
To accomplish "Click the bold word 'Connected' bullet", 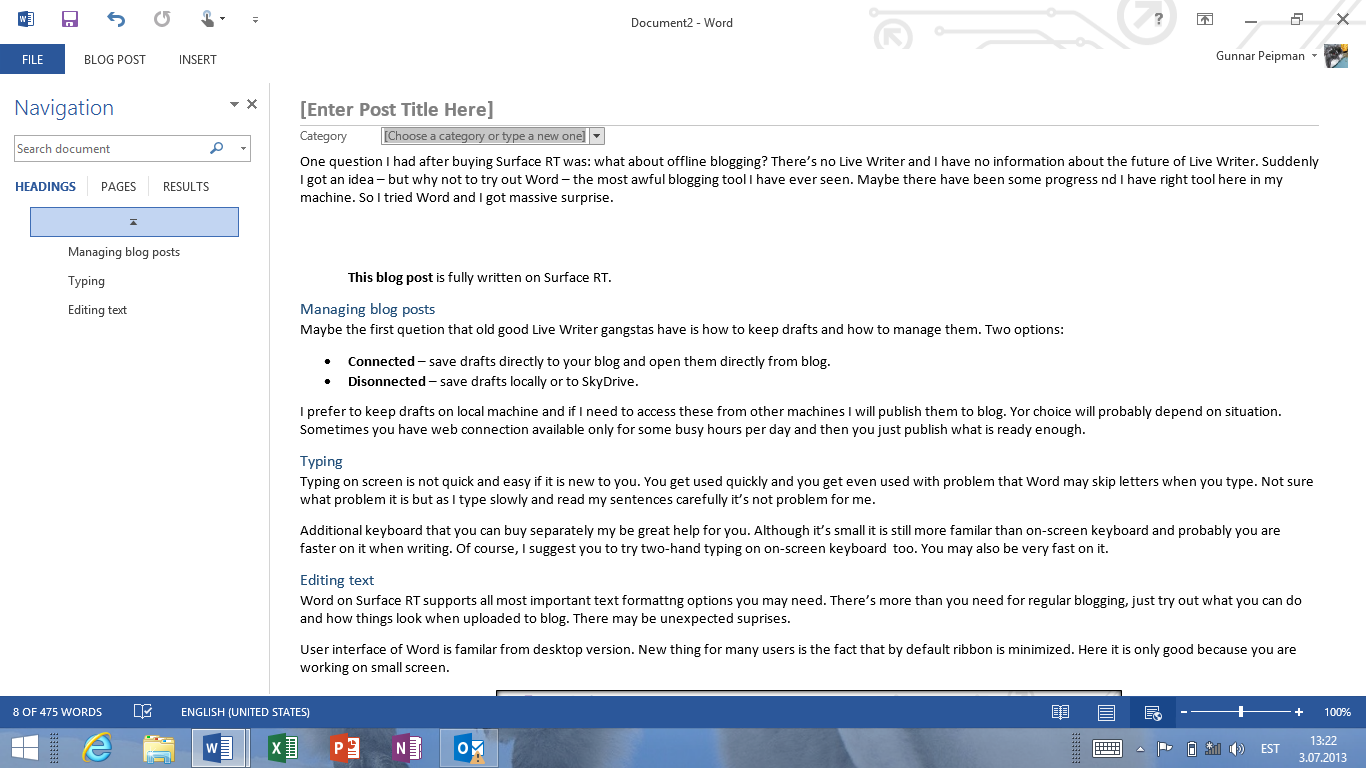I will pos(381,361).
